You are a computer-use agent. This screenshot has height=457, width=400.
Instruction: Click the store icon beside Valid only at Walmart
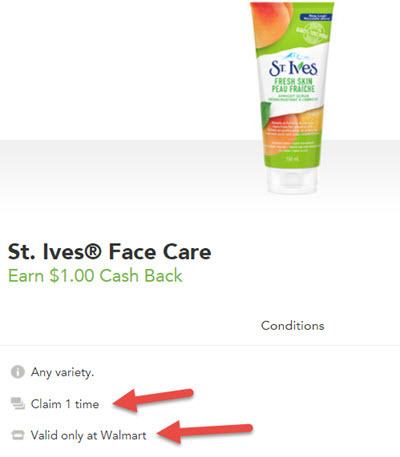pyautogui.click(x=18, y=435)
